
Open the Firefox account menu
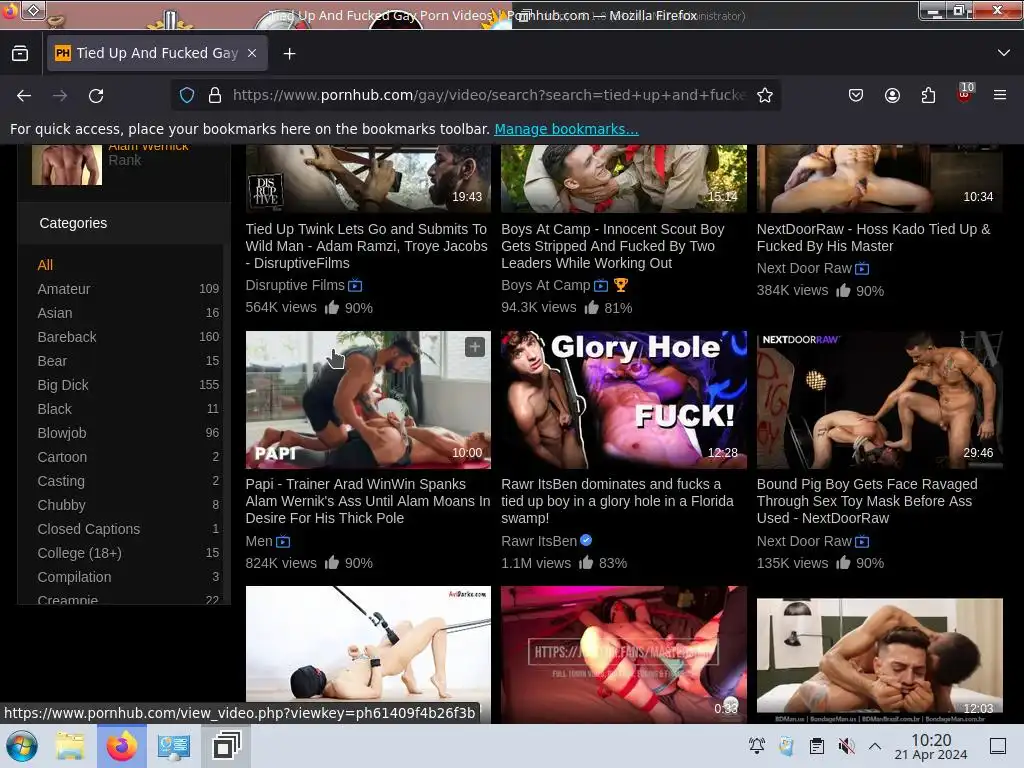point(892,95)
